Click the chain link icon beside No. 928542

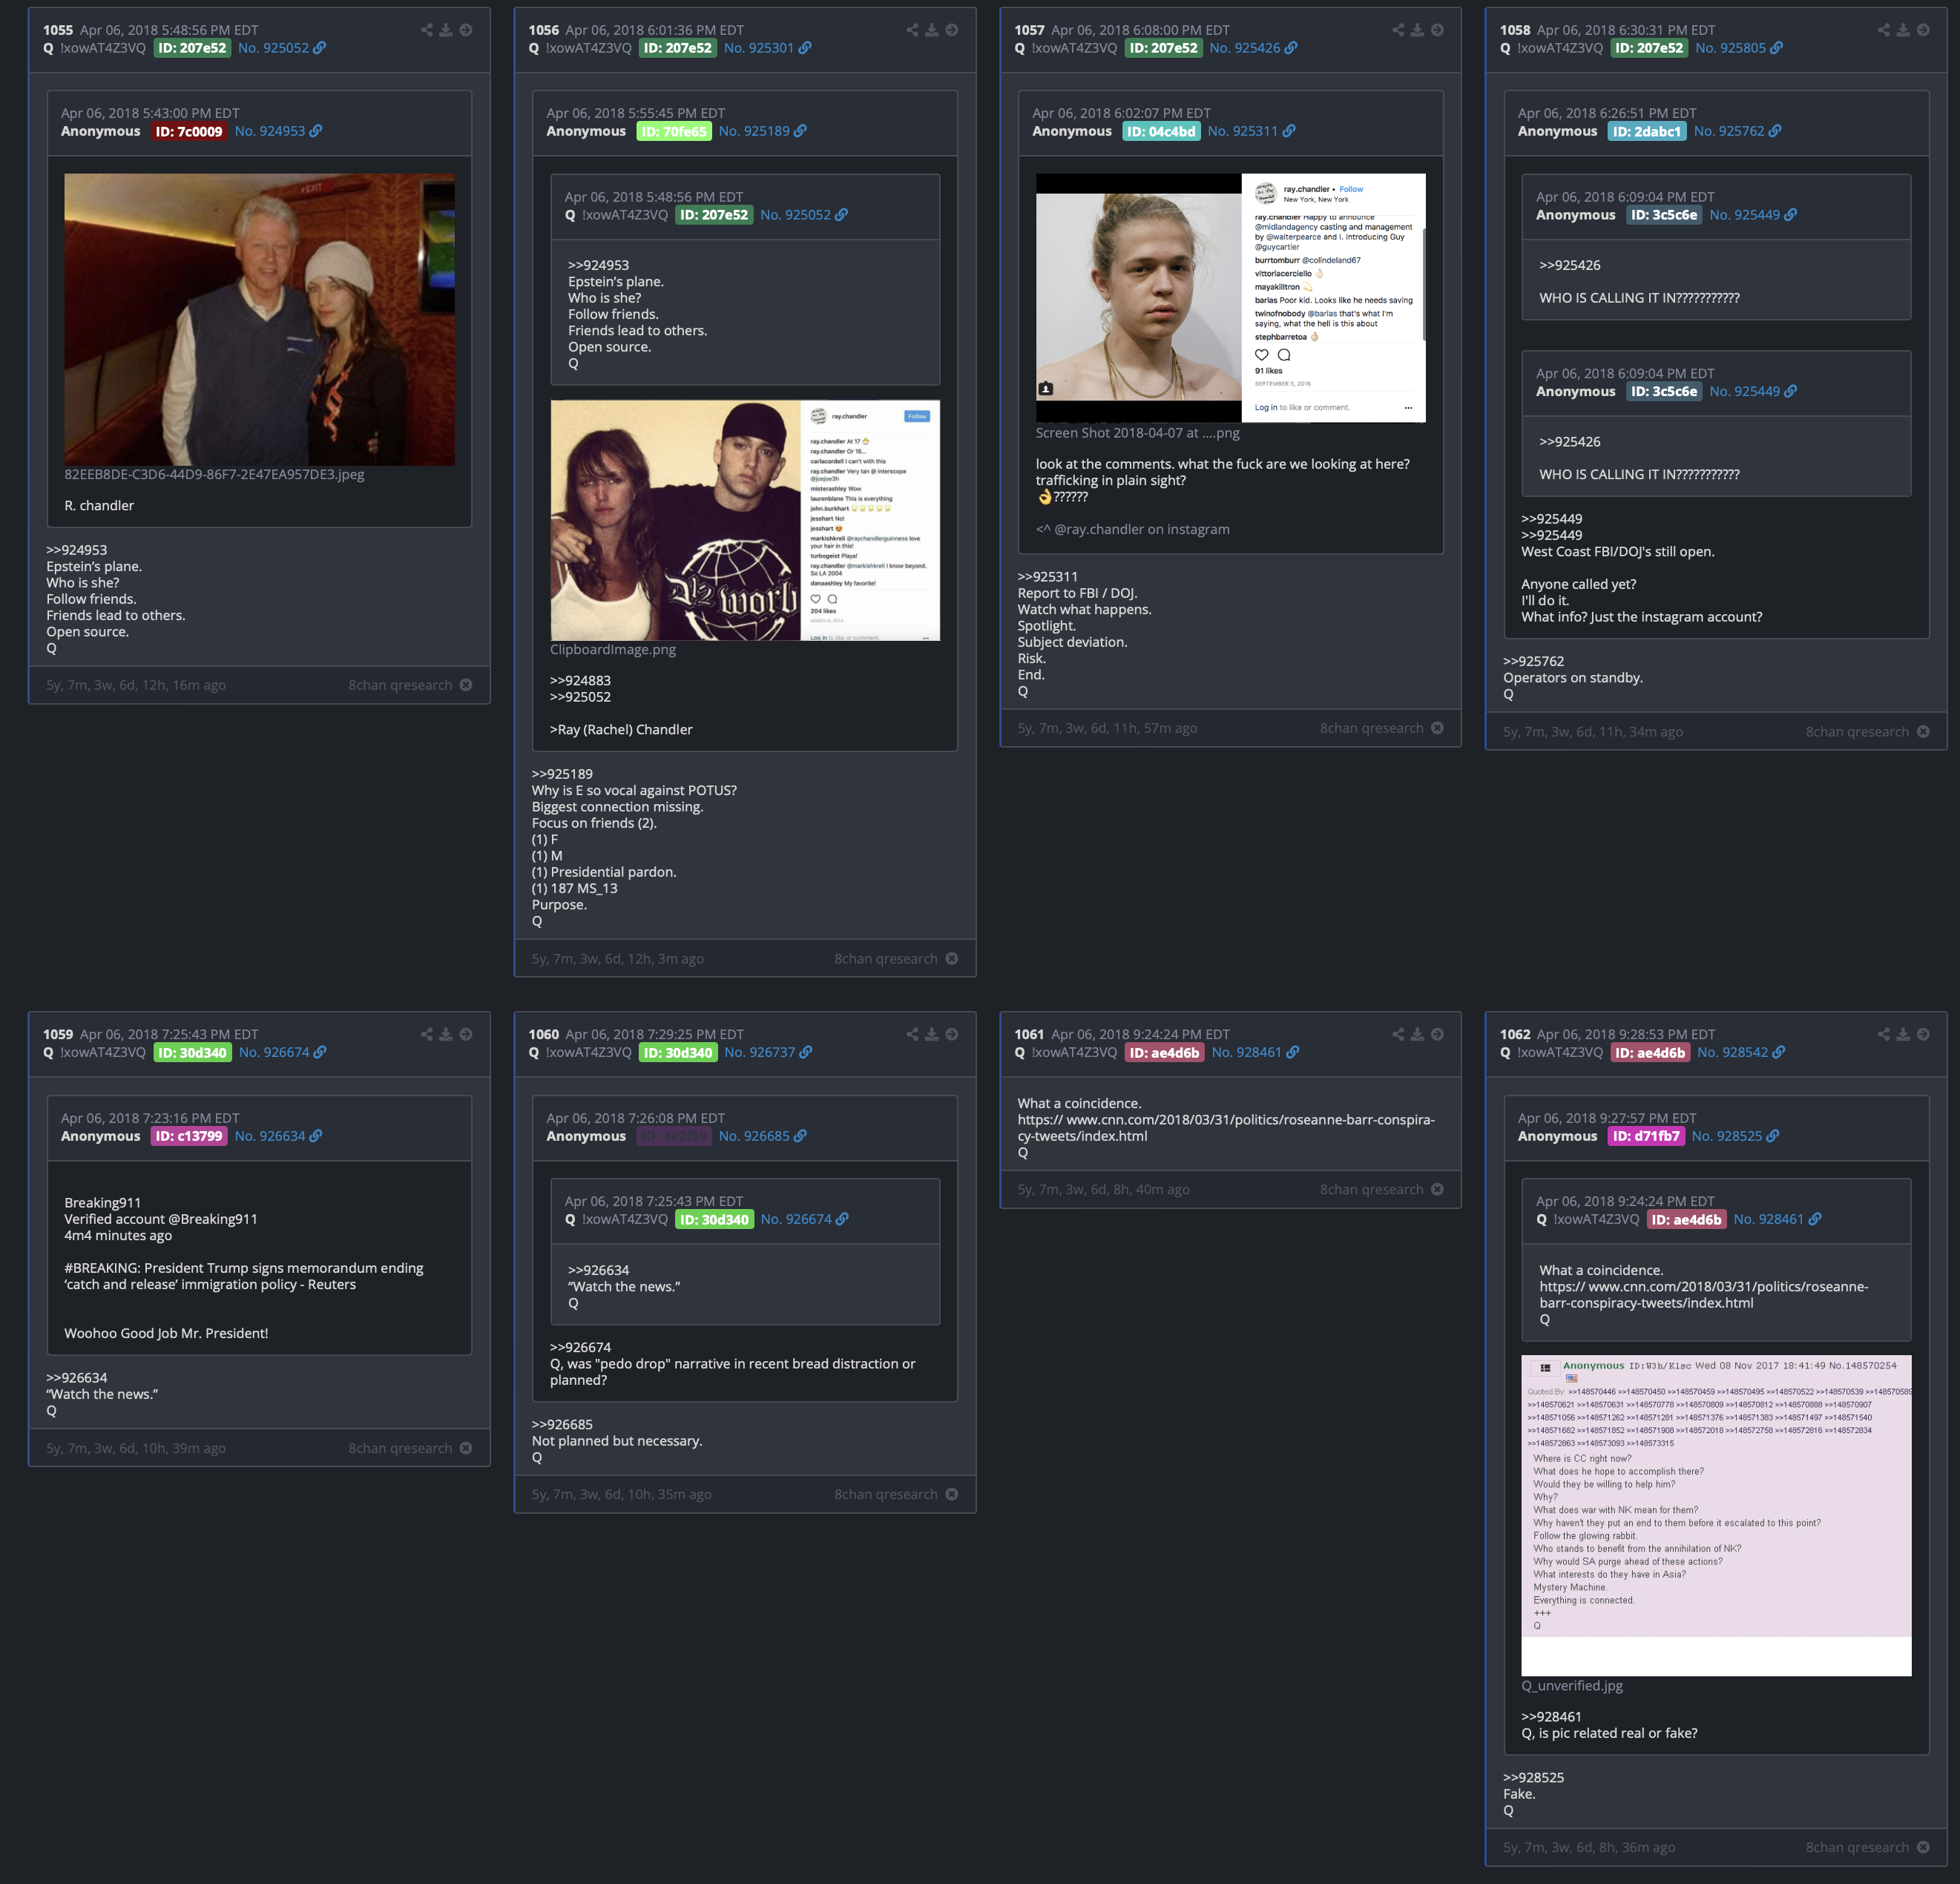coord(1778,1052)
